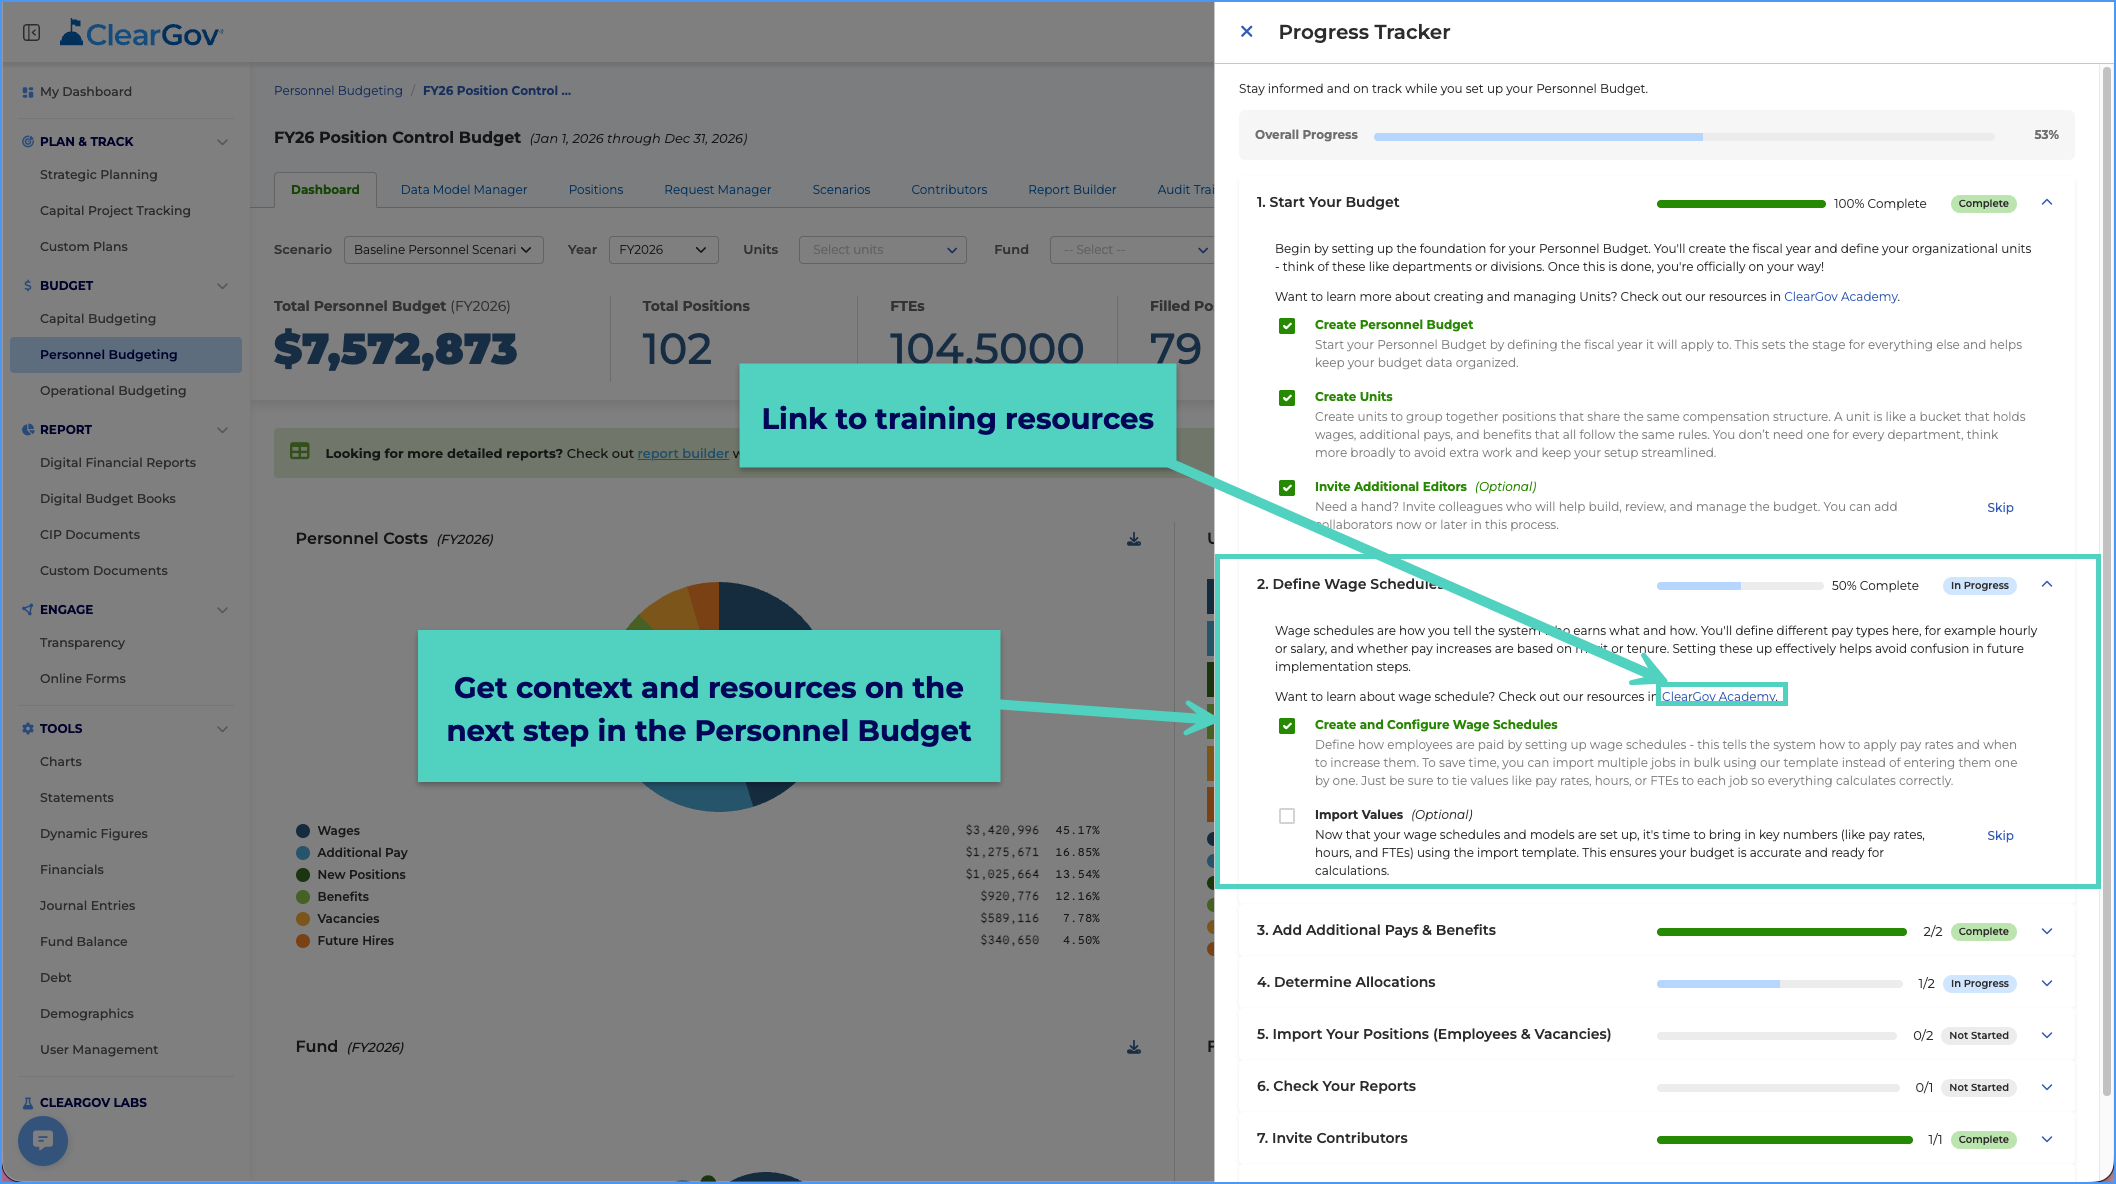Check the Import Values optional checkbox
Viewport: 2116px width, 1184px height.
[1287, 816]
